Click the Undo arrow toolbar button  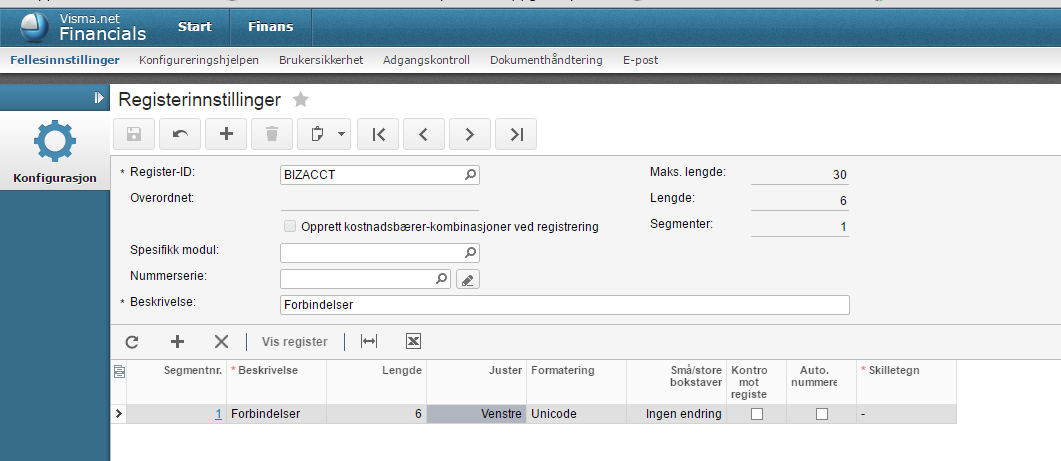180,134
